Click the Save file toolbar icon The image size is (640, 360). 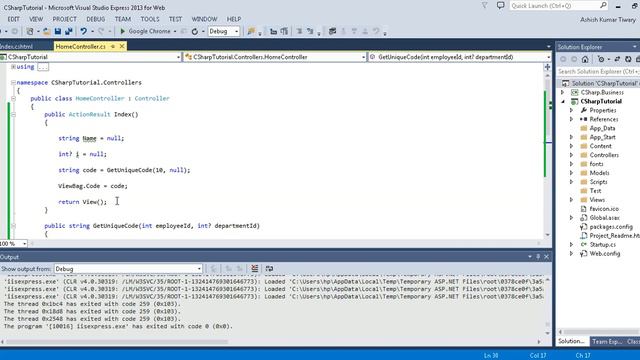[58, 31]
